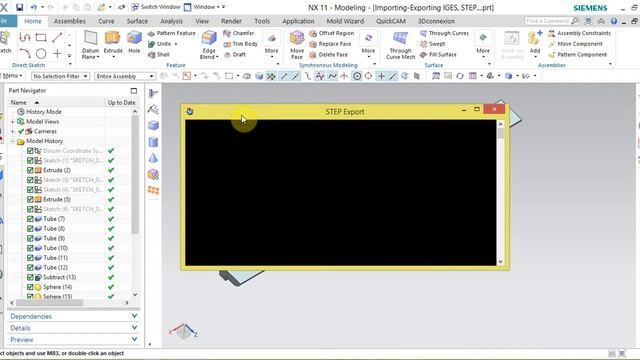Uncheck the Extrude (5) feature checkbox

(30, 200)
